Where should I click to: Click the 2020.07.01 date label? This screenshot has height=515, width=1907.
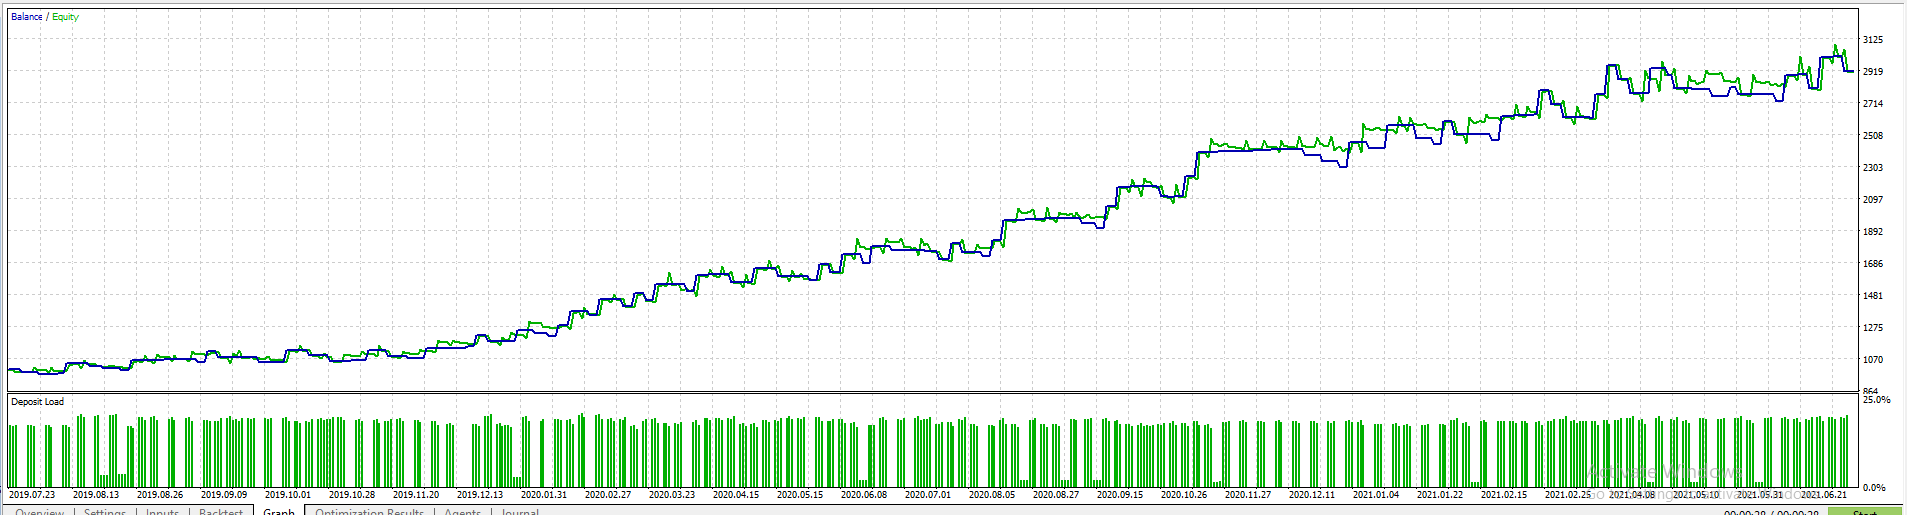pyautogui.click(x=928, y=495)
